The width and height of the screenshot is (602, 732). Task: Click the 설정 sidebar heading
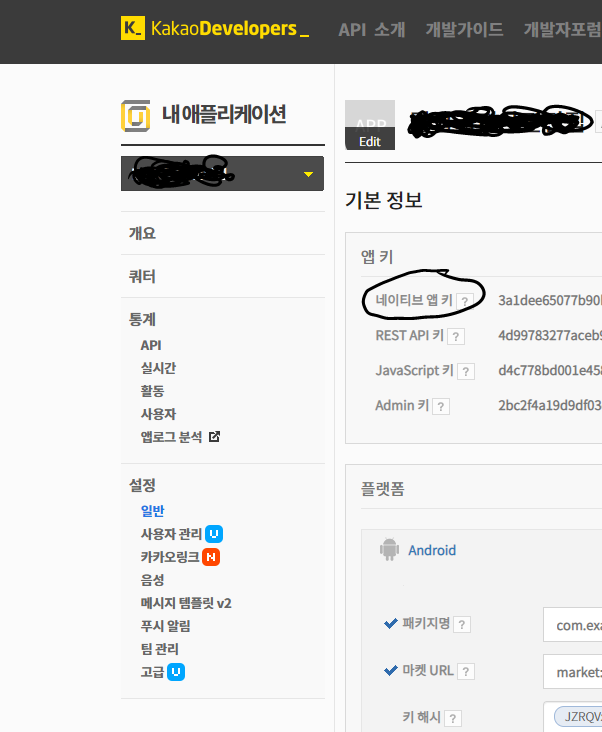click(x=142, y=485)
